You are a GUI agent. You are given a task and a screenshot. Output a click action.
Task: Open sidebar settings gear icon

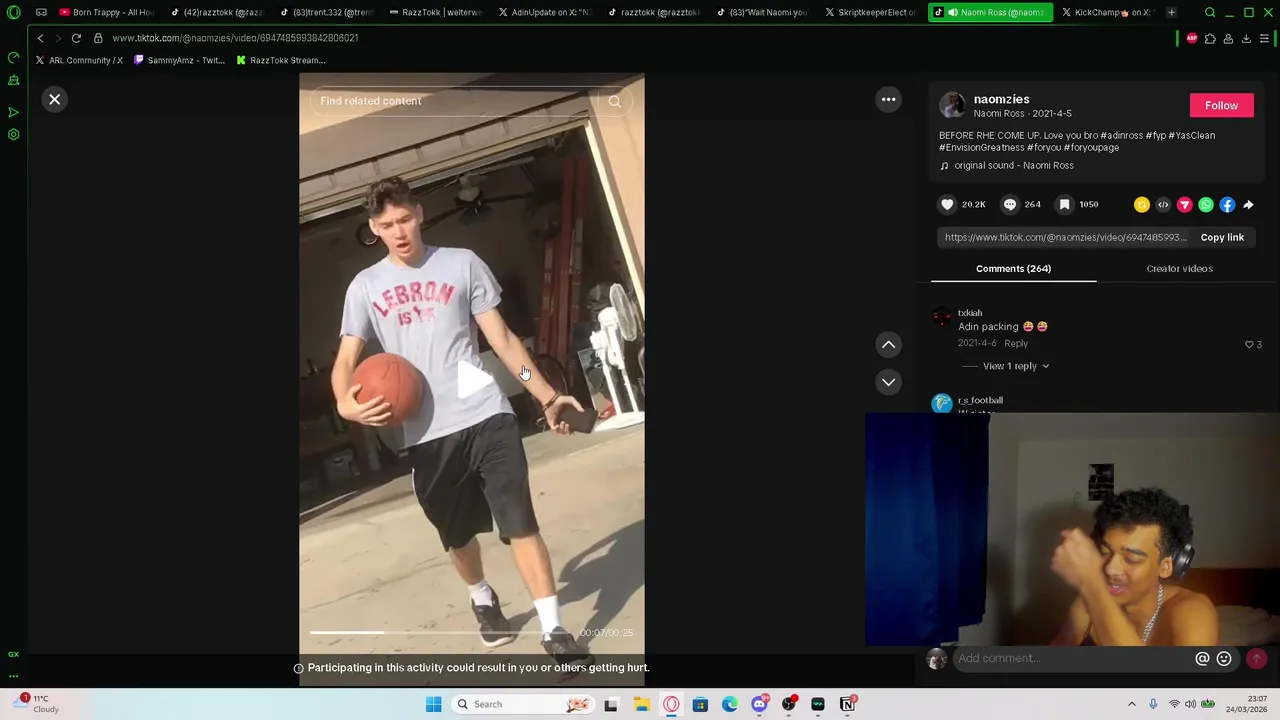pos(13,134)
